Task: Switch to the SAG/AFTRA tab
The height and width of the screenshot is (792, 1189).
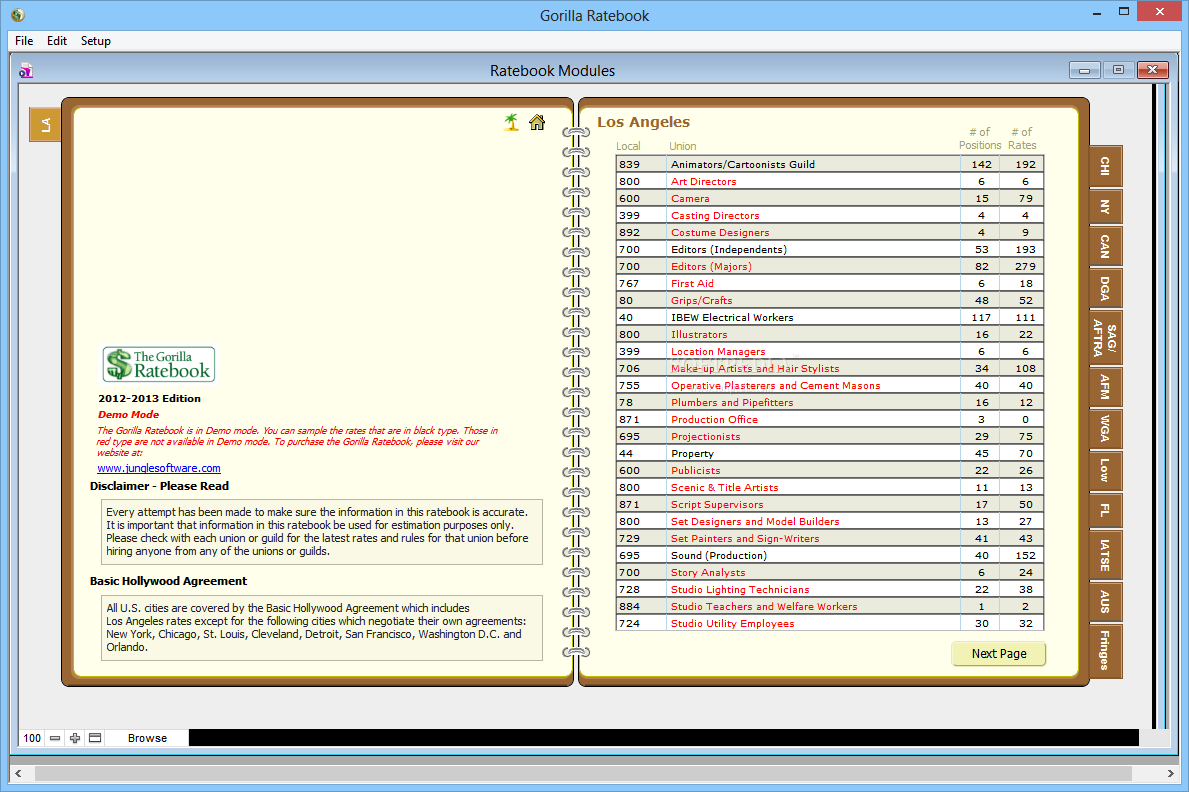Action: click(1106, 338)
